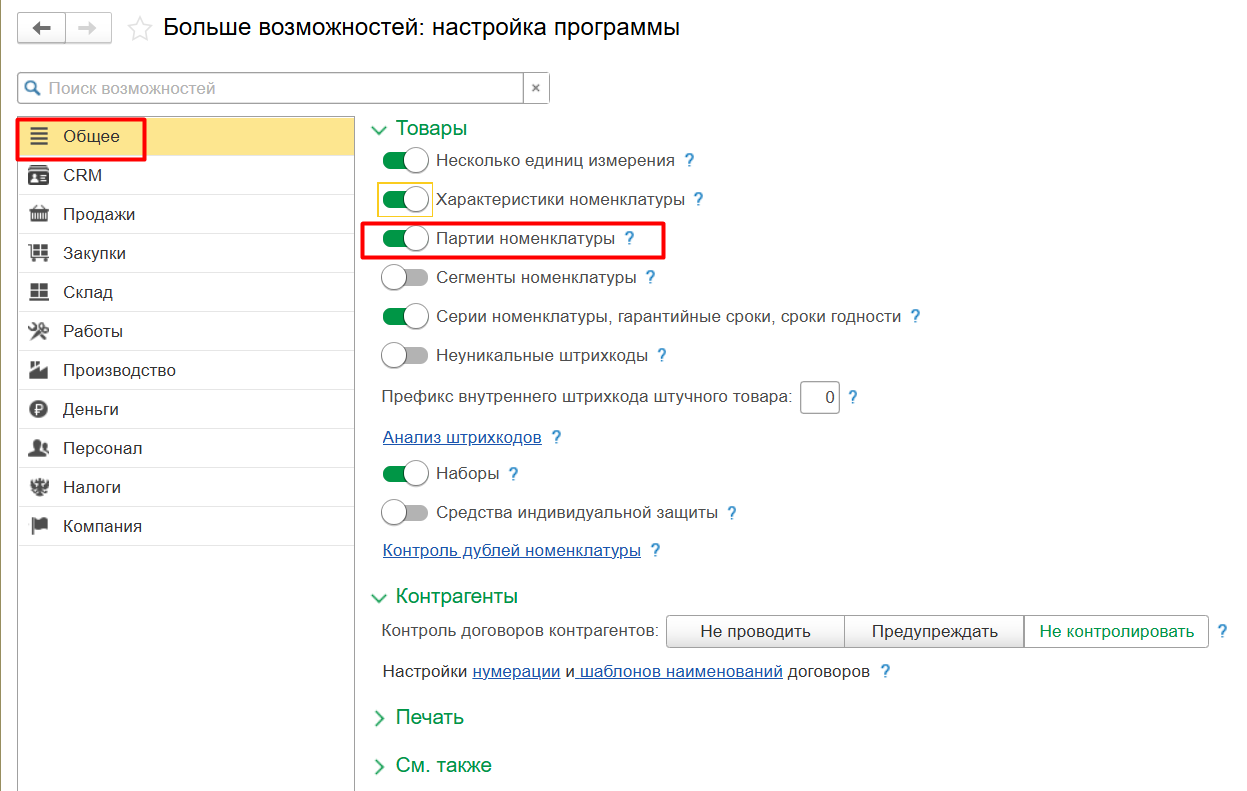Toggle Наборы switch

tap(405, 474)
